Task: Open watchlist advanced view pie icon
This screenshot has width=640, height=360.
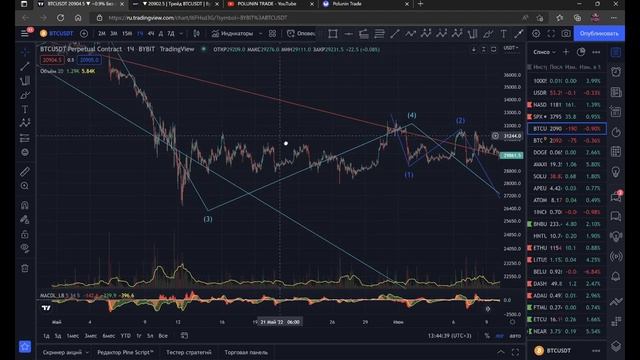Action: (581, 52)
